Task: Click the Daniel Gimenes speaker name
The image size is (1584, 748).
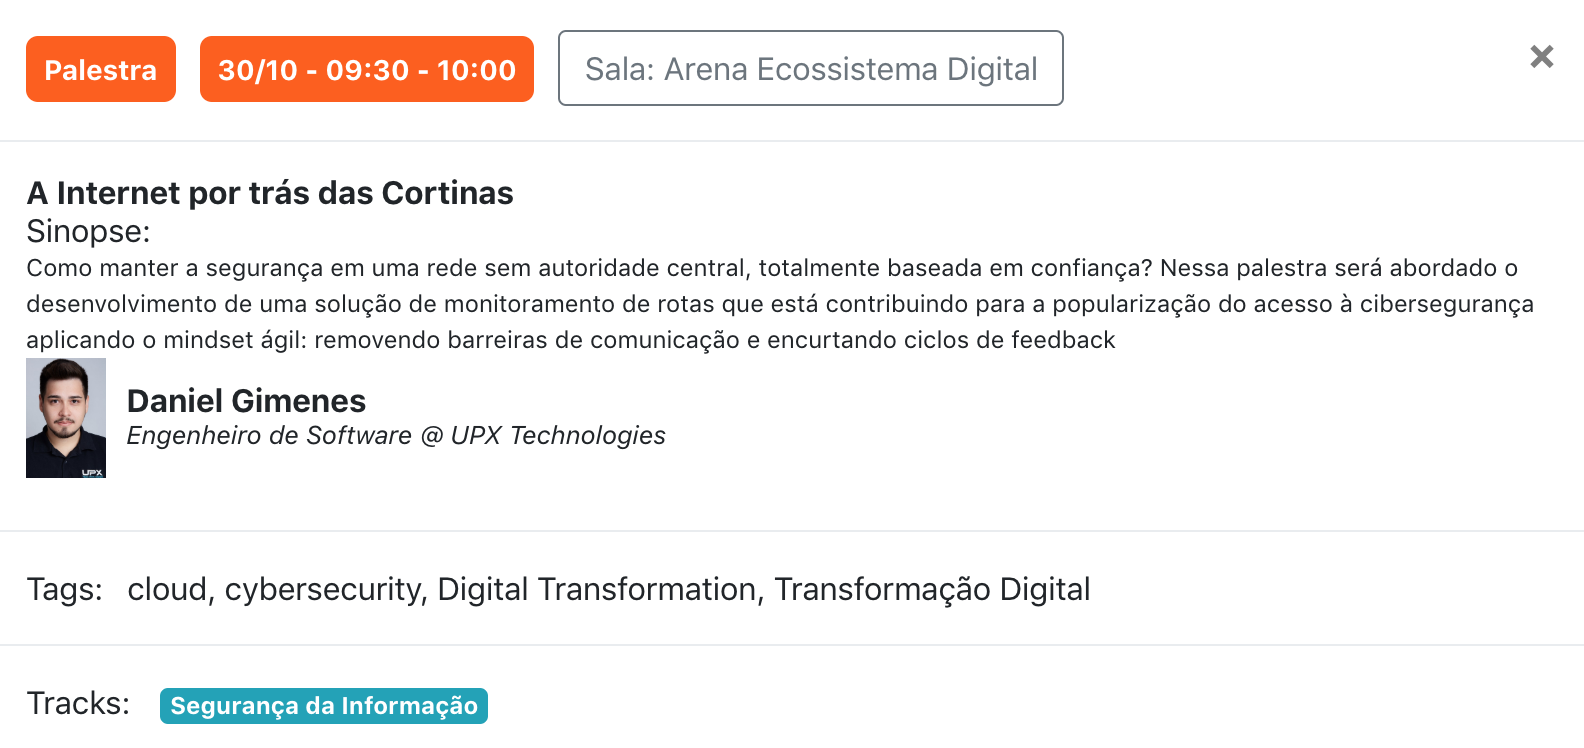Action: [x=246, y=401]
